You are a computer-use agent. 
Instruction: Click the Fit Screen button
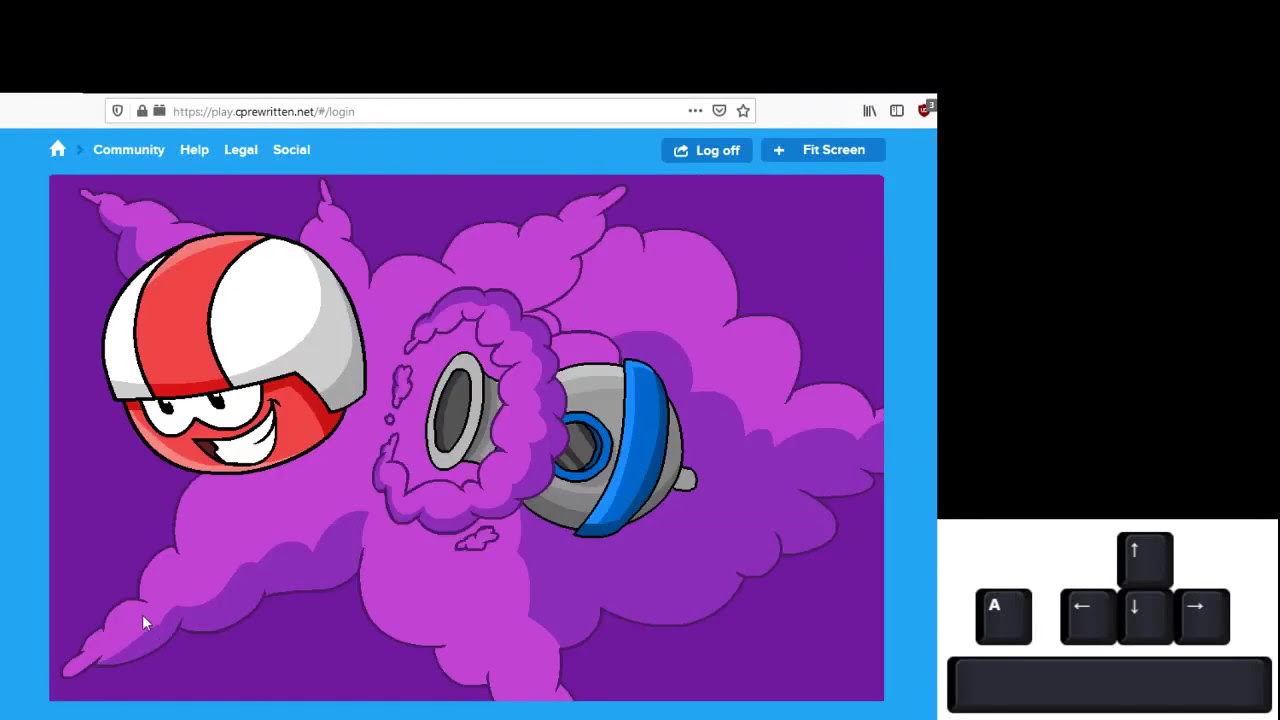point(823,150)
